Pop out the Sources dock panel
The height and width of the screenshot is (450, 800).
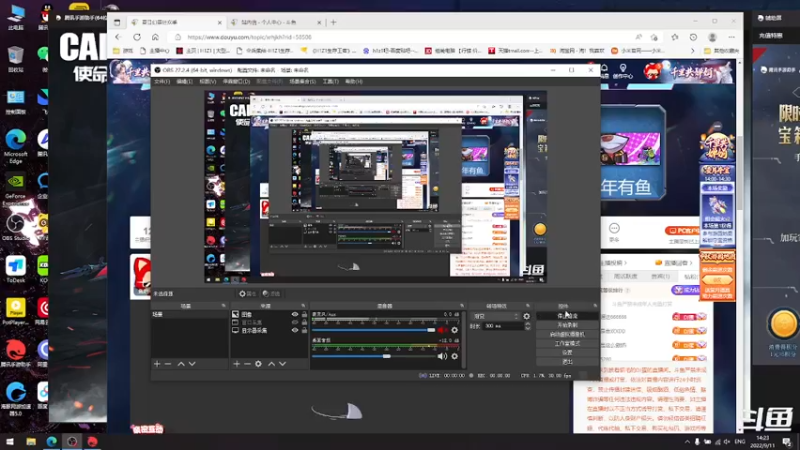[x=303, y=306]
